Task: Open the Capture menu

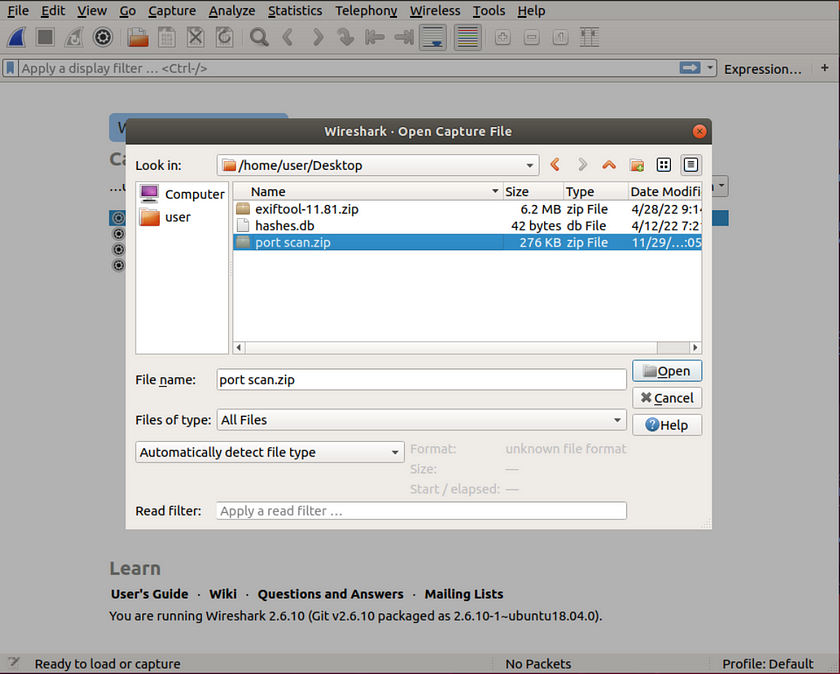Action: [172, 11]
